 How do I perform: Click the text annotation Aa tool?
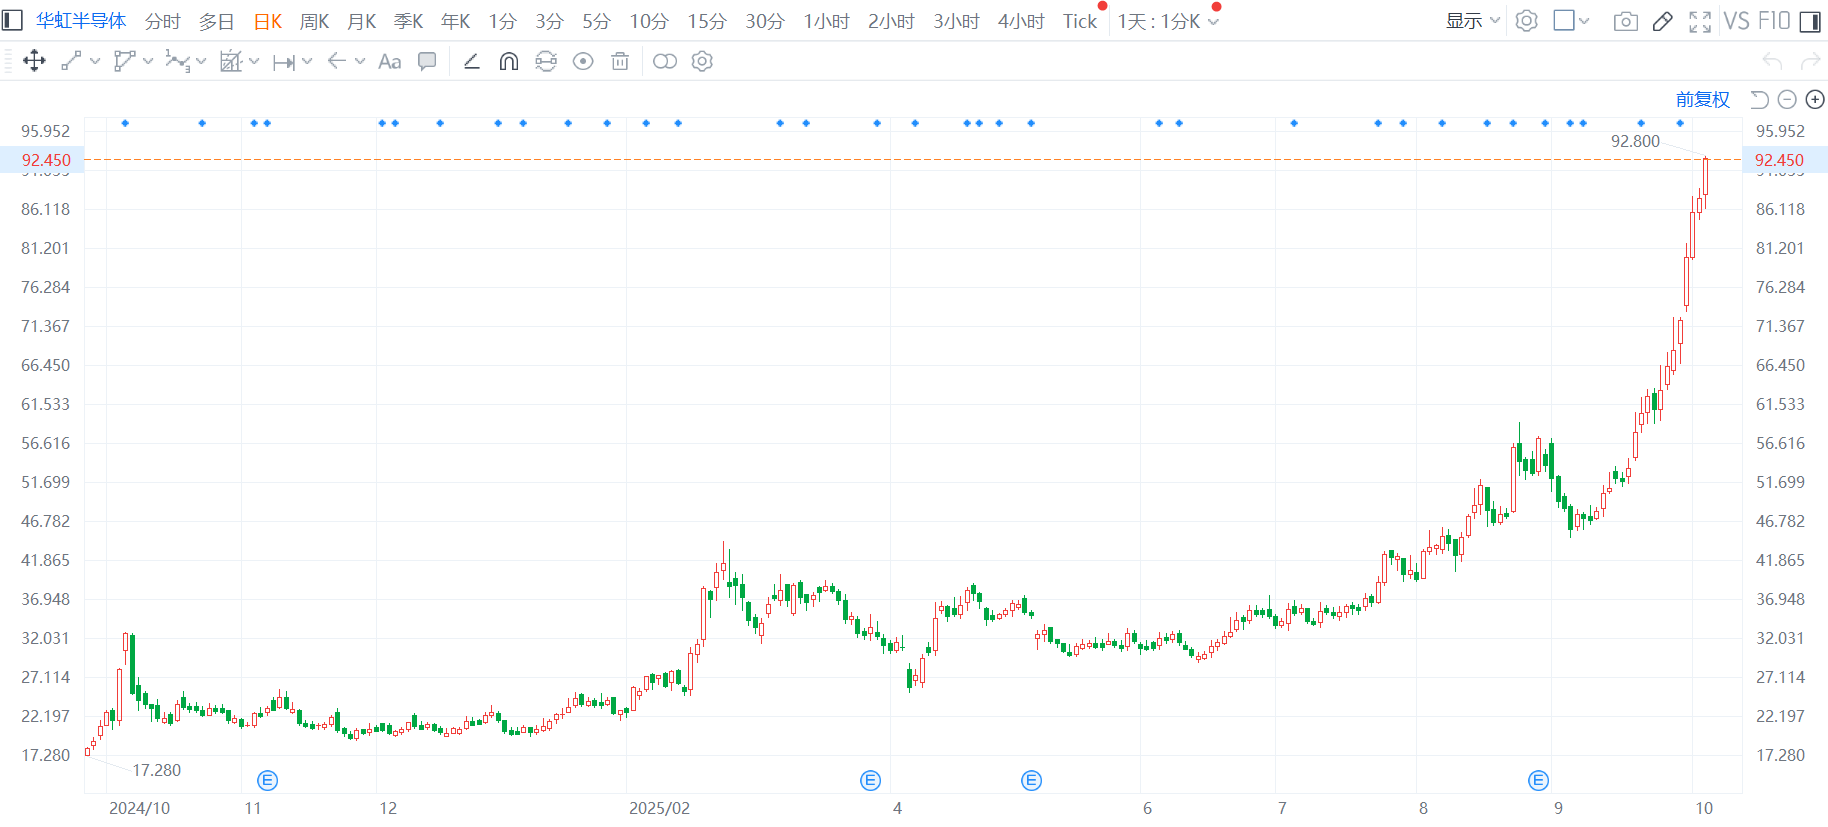coord(389,62)
